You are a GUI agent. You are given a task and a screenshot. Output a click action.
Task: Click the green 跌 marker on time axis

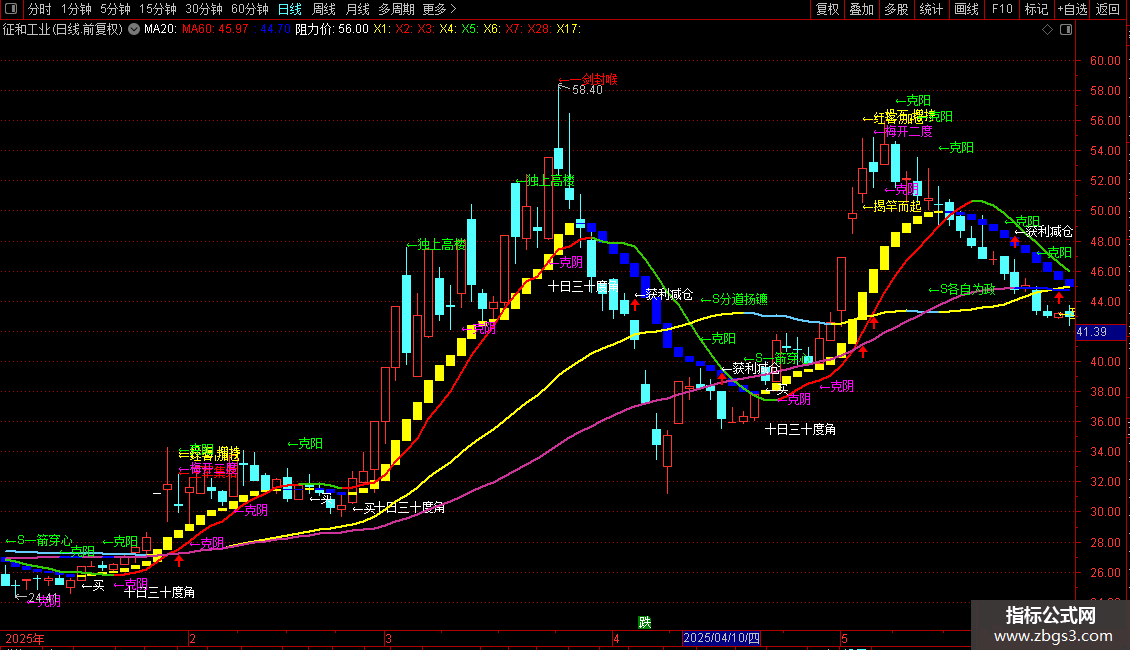(644, 623)
